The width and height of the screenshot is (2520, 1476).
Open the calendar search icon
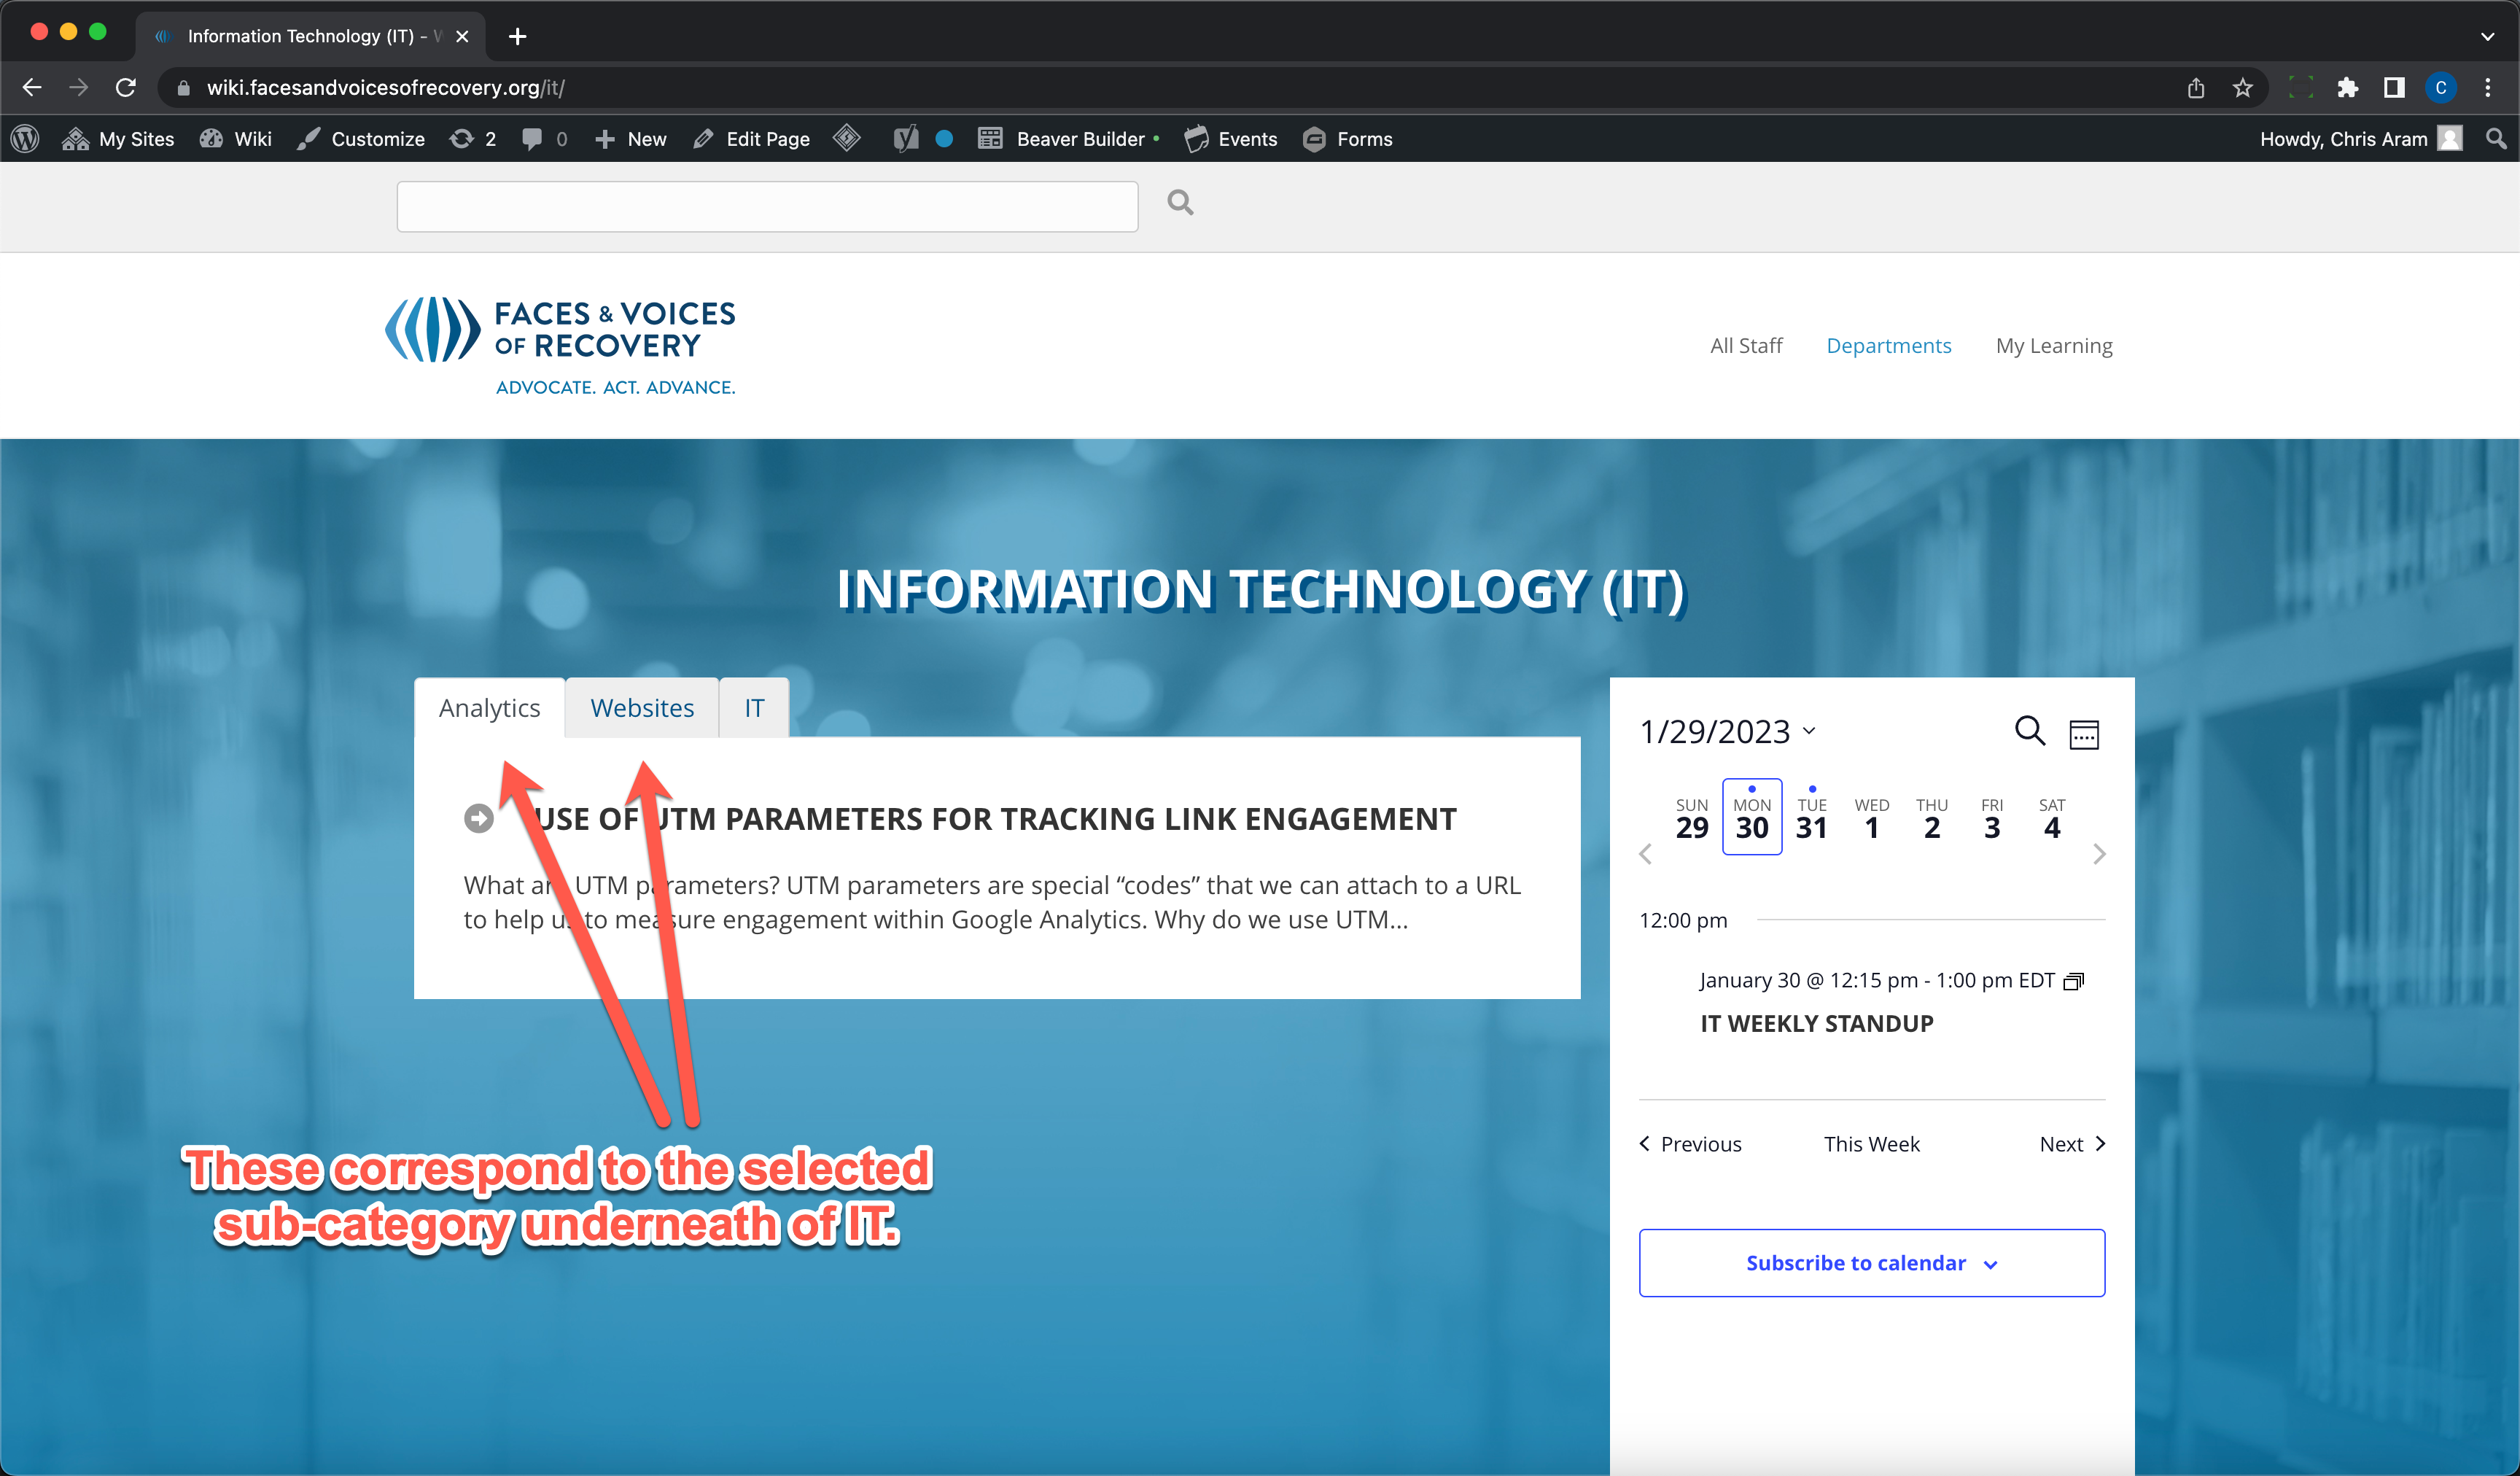[2029, 731]
